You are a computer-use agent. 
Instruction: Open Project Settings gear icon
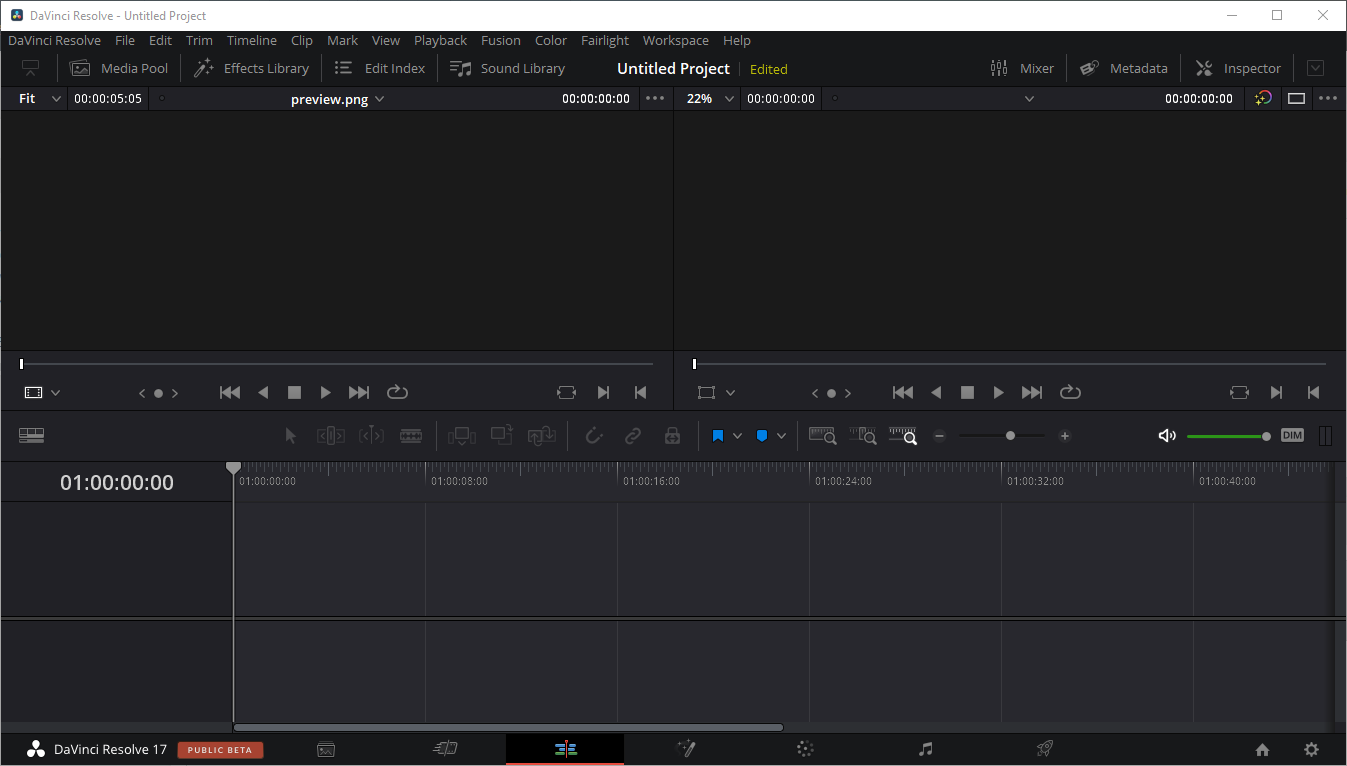coord(1311,750)
